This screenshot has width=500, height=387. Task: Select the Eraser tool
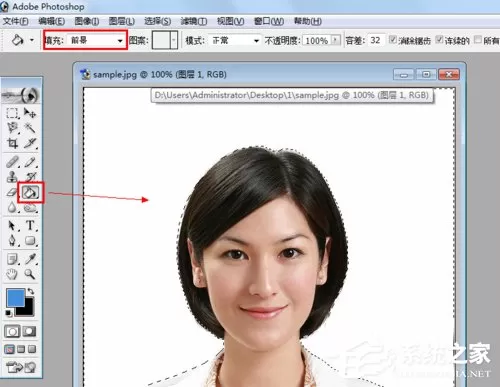[x=12, y=192]
